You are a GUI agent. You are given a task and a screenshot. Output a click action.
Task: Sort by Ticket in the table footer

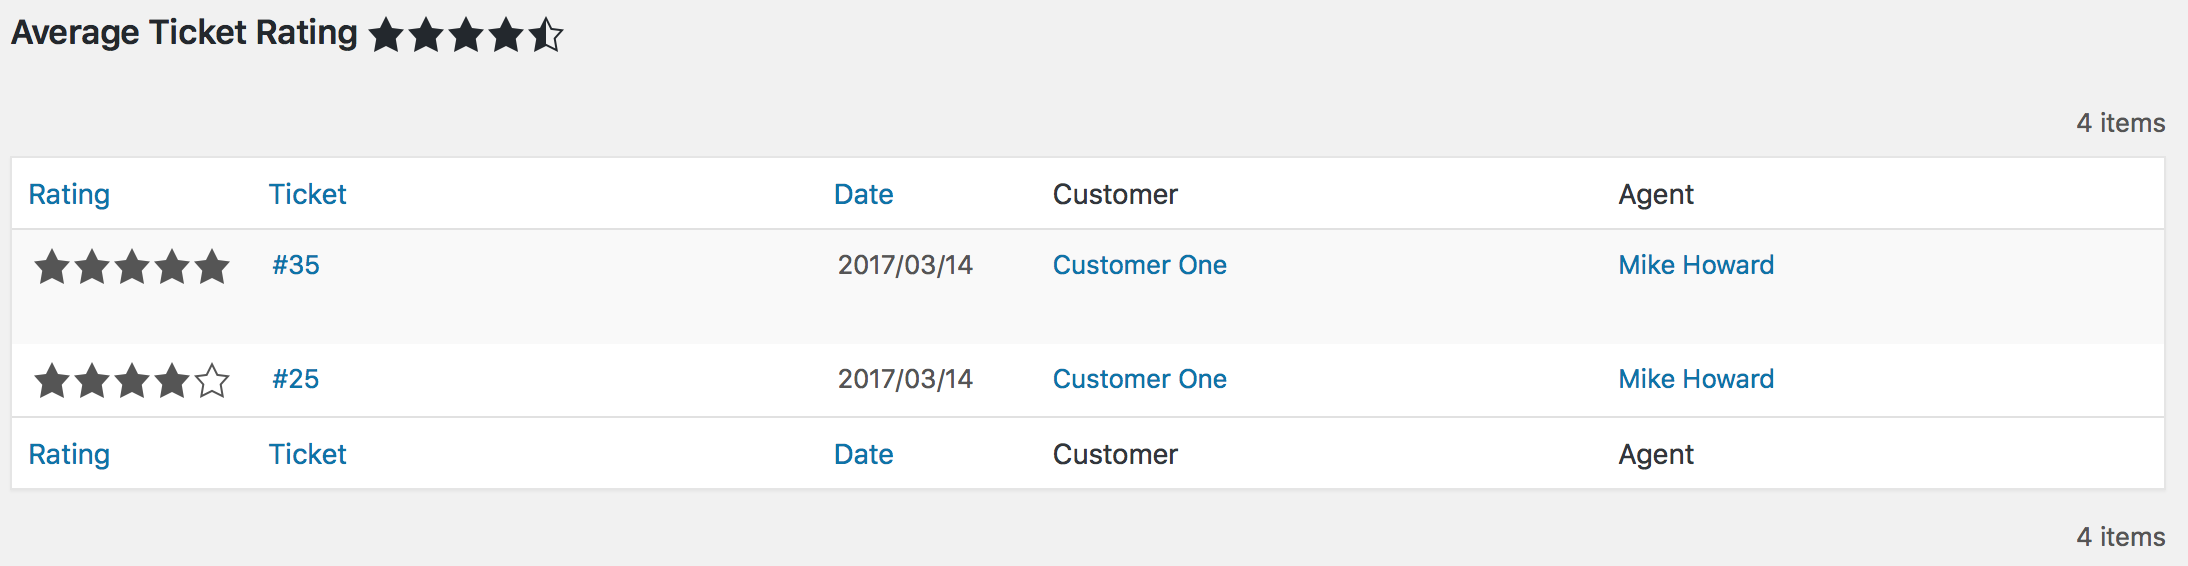307,454
